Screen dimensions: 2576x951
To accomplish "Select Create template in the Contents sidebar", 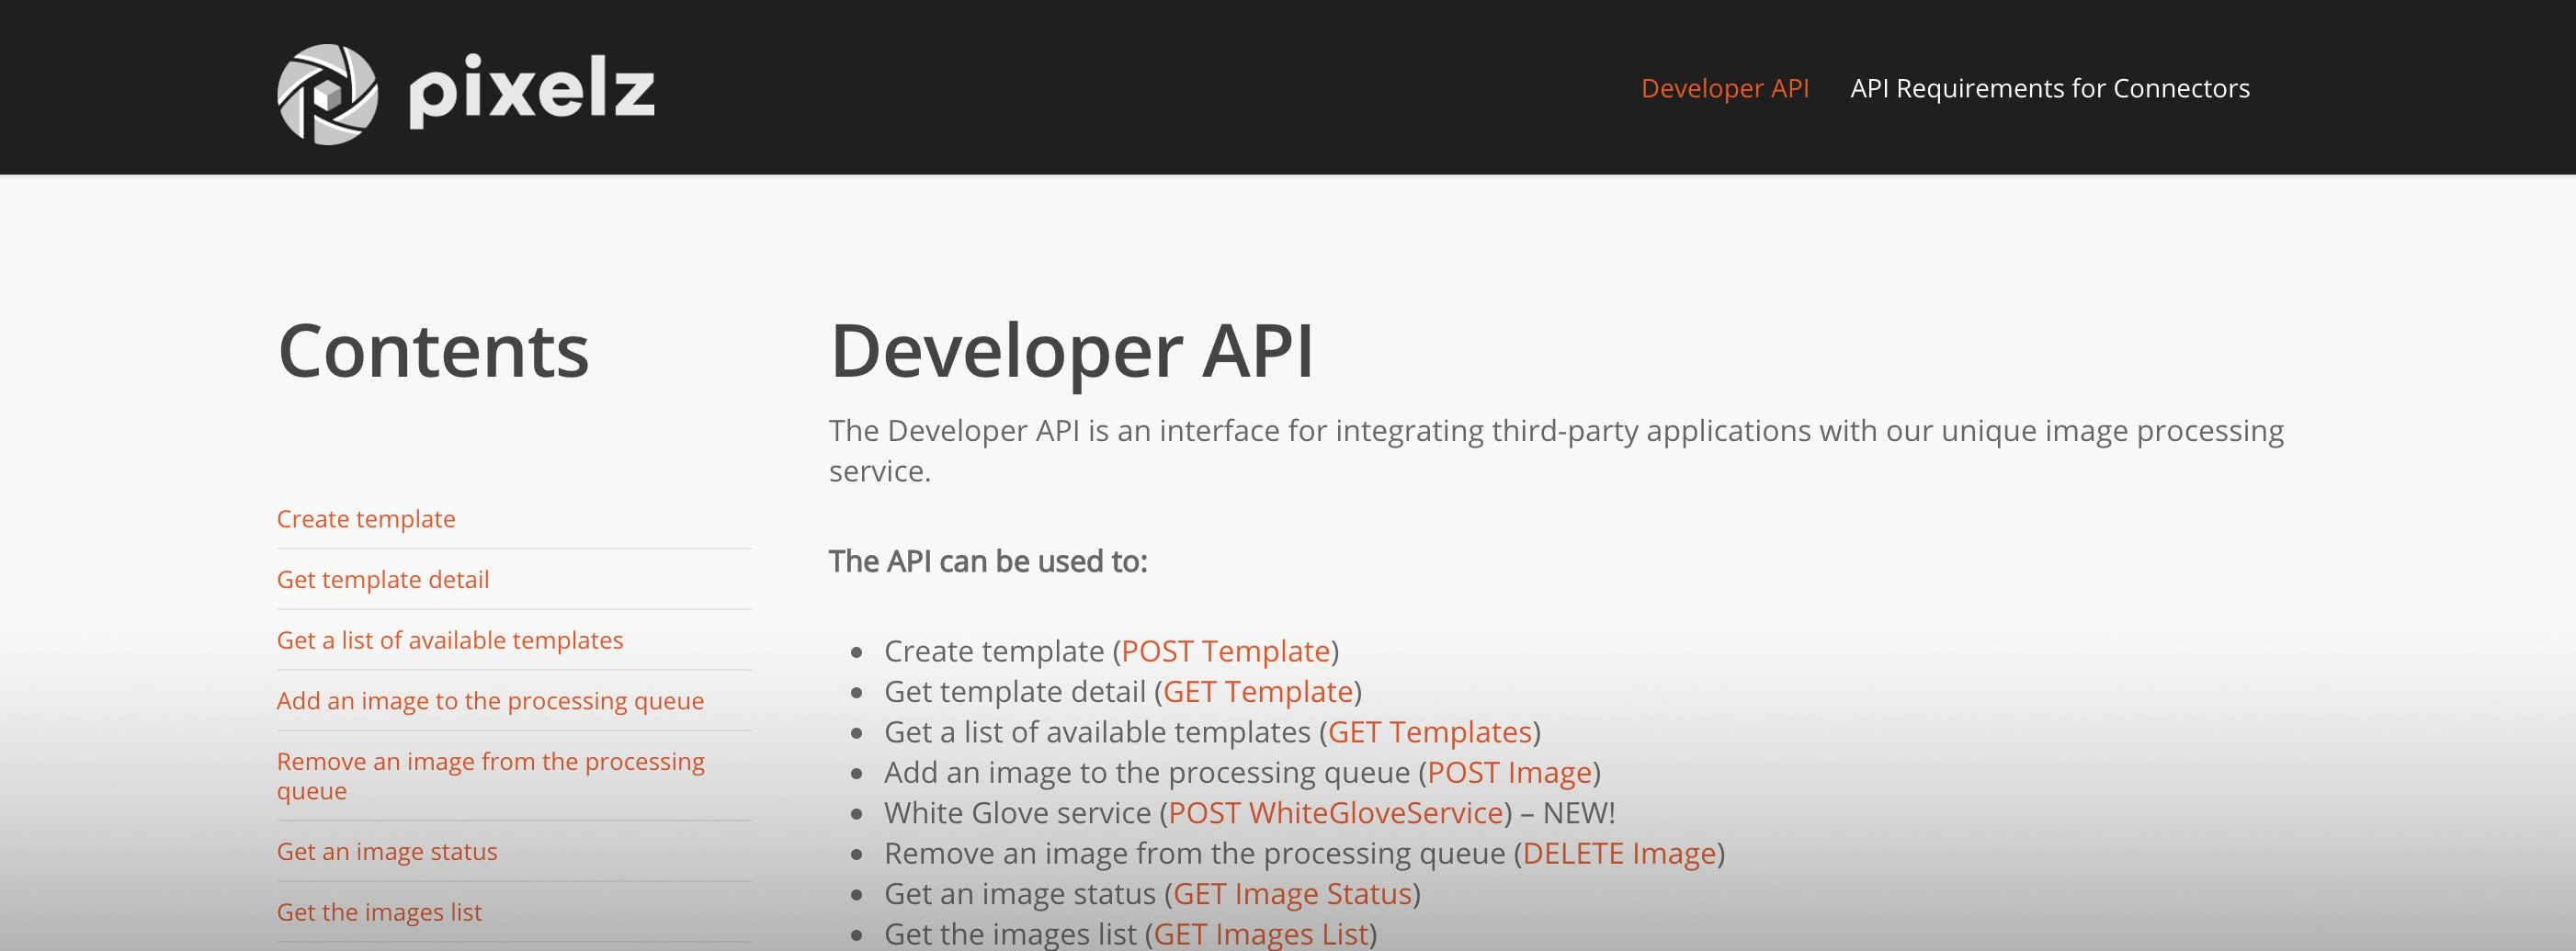I will coord(366,518).
